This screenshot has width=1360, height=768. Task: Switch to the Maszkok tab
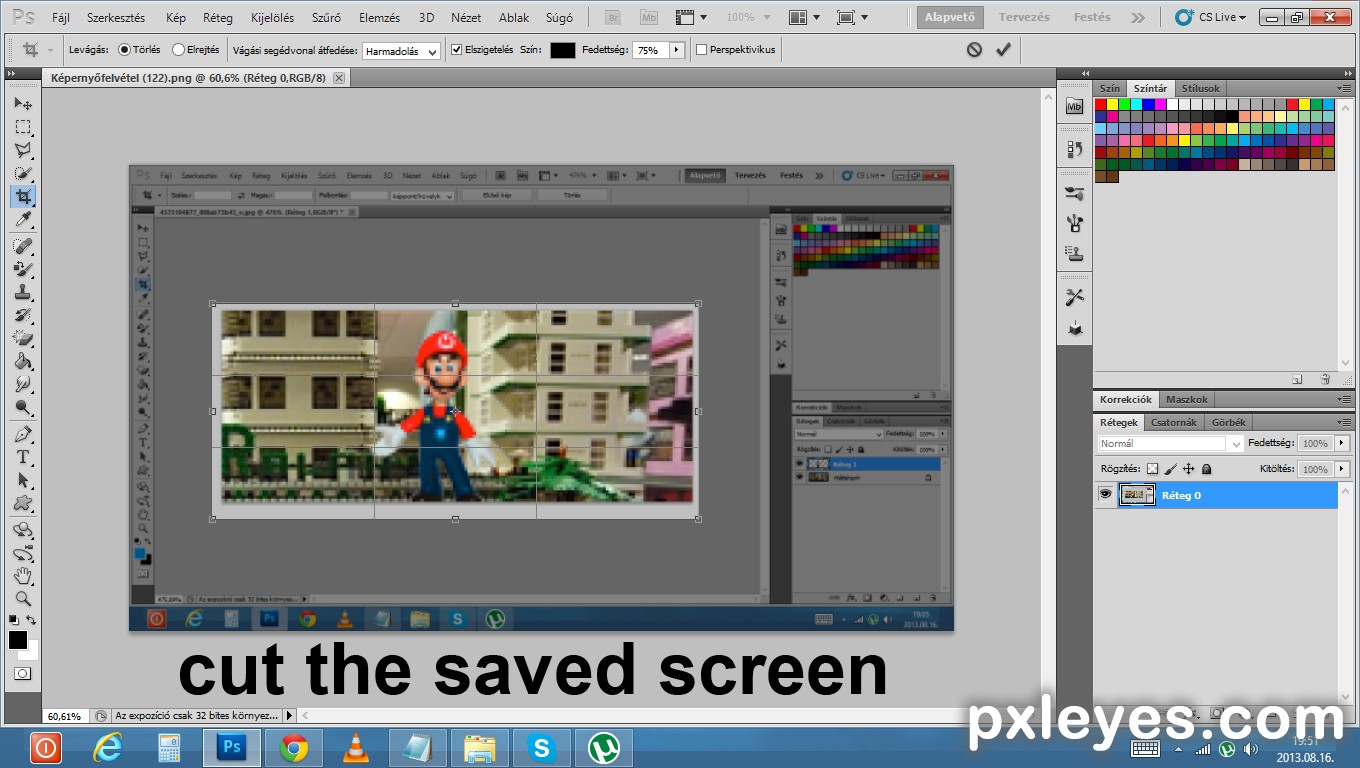(1186, 399)
